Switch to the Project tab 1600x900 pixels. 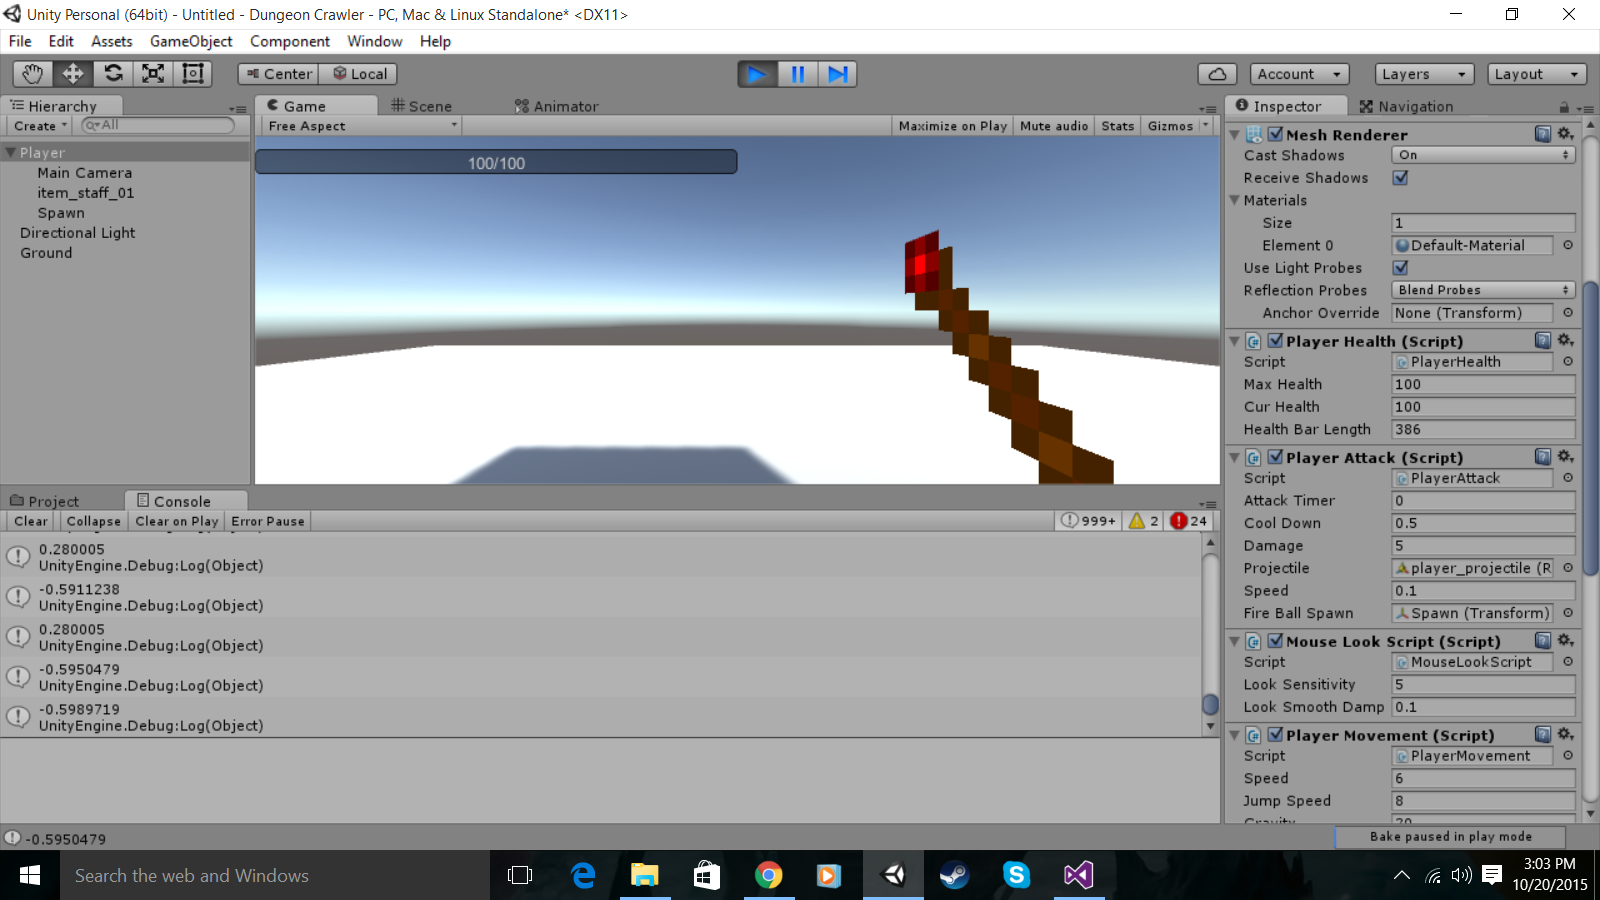tap(45, 501)
